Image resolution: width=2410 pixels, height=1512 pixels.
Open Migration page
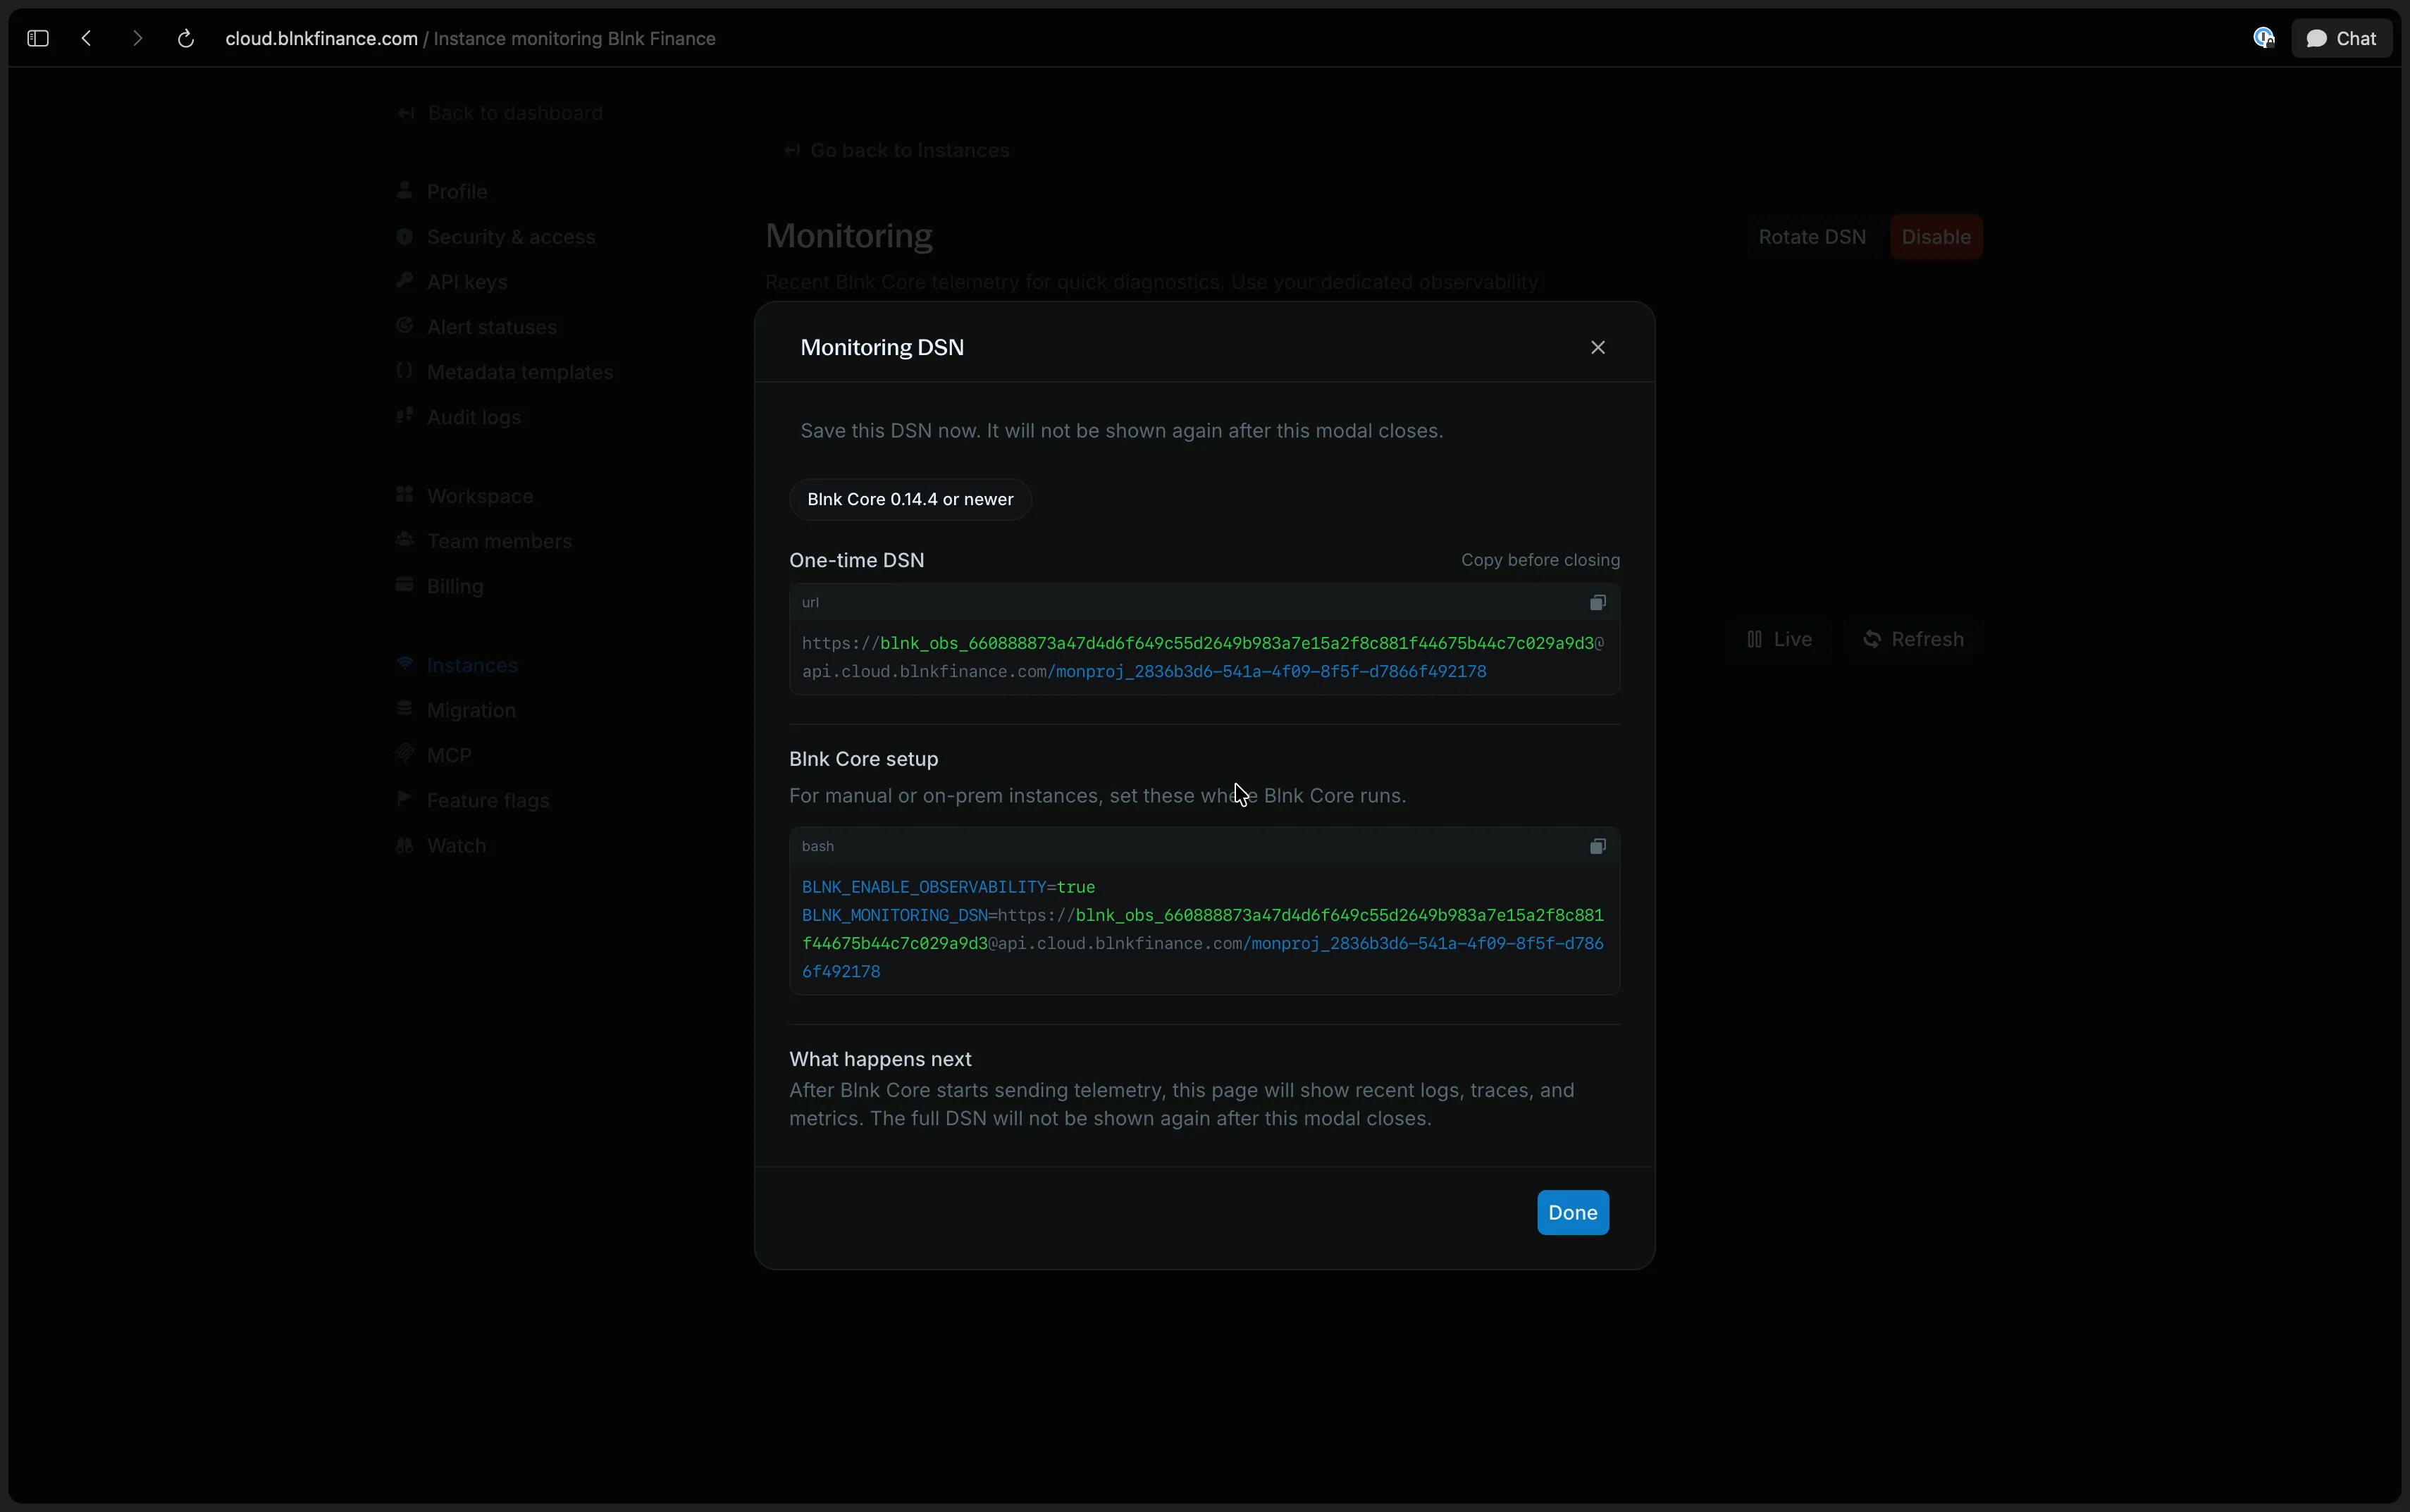point(471,710)
